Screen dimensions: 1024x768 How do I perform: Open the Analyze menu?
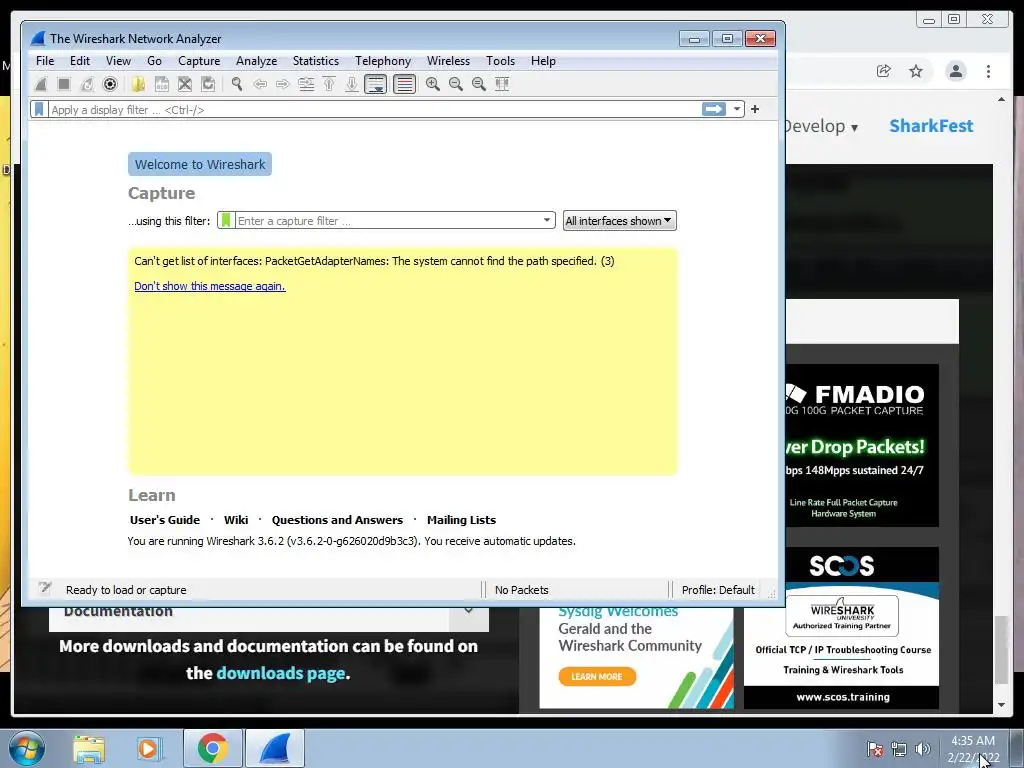(257, 61)
